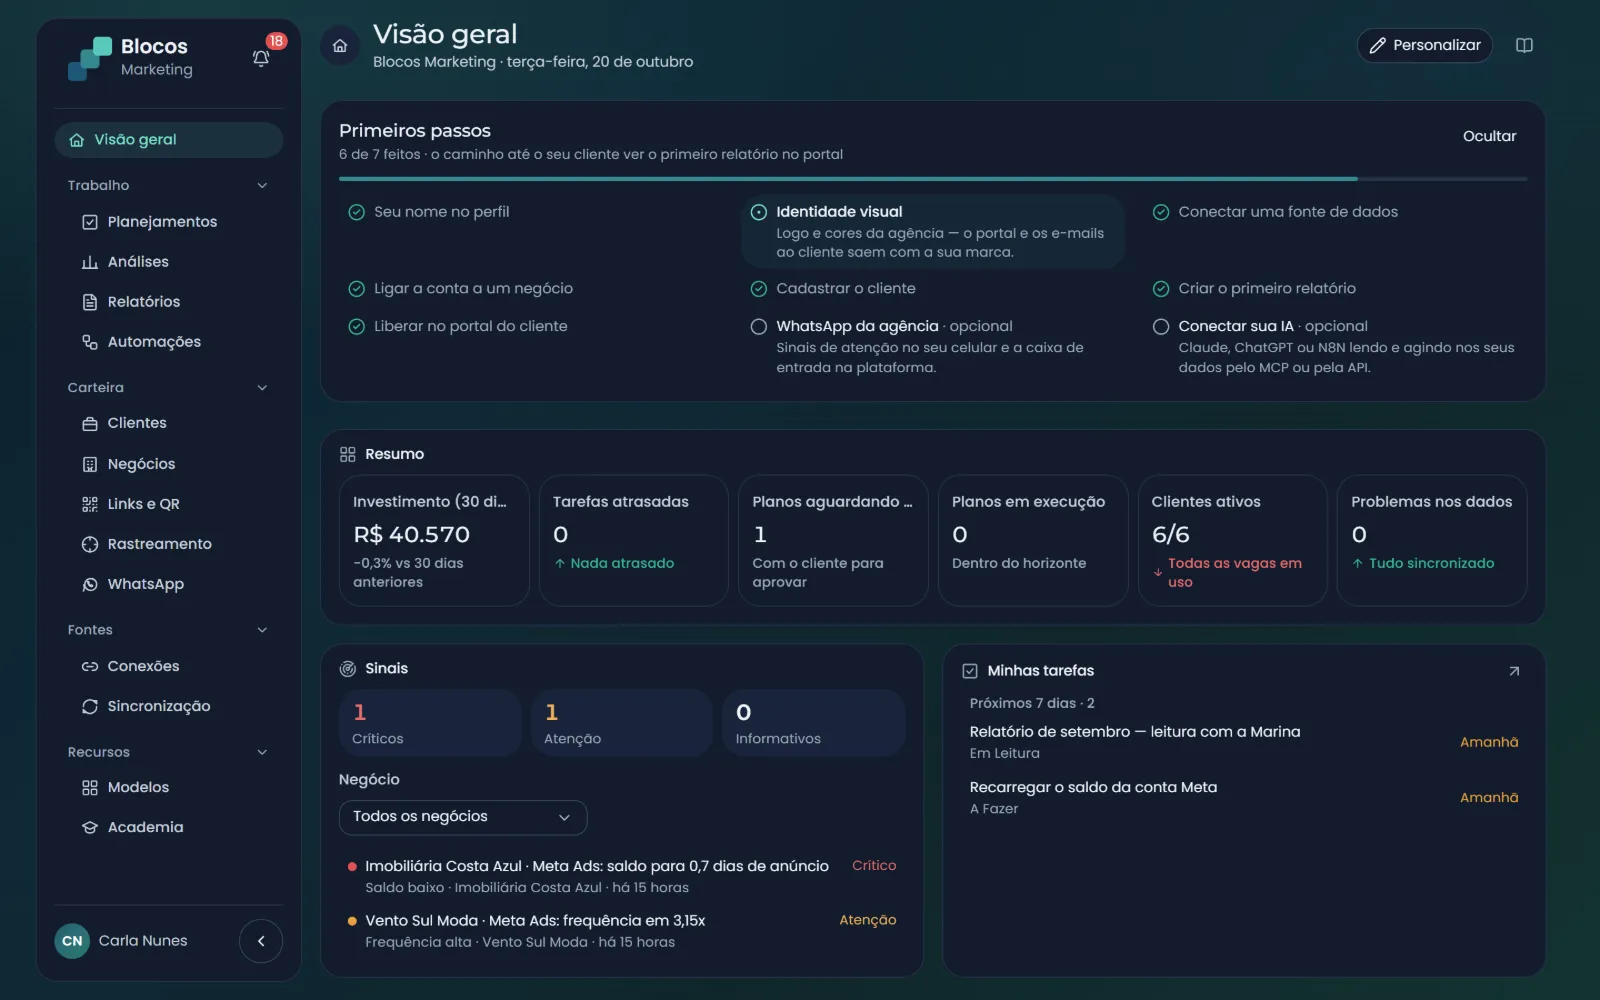Click Ocultar to hide Primeiros passos
The height and width of the screenshot is (1000, 1600).
coord(1489,136)
